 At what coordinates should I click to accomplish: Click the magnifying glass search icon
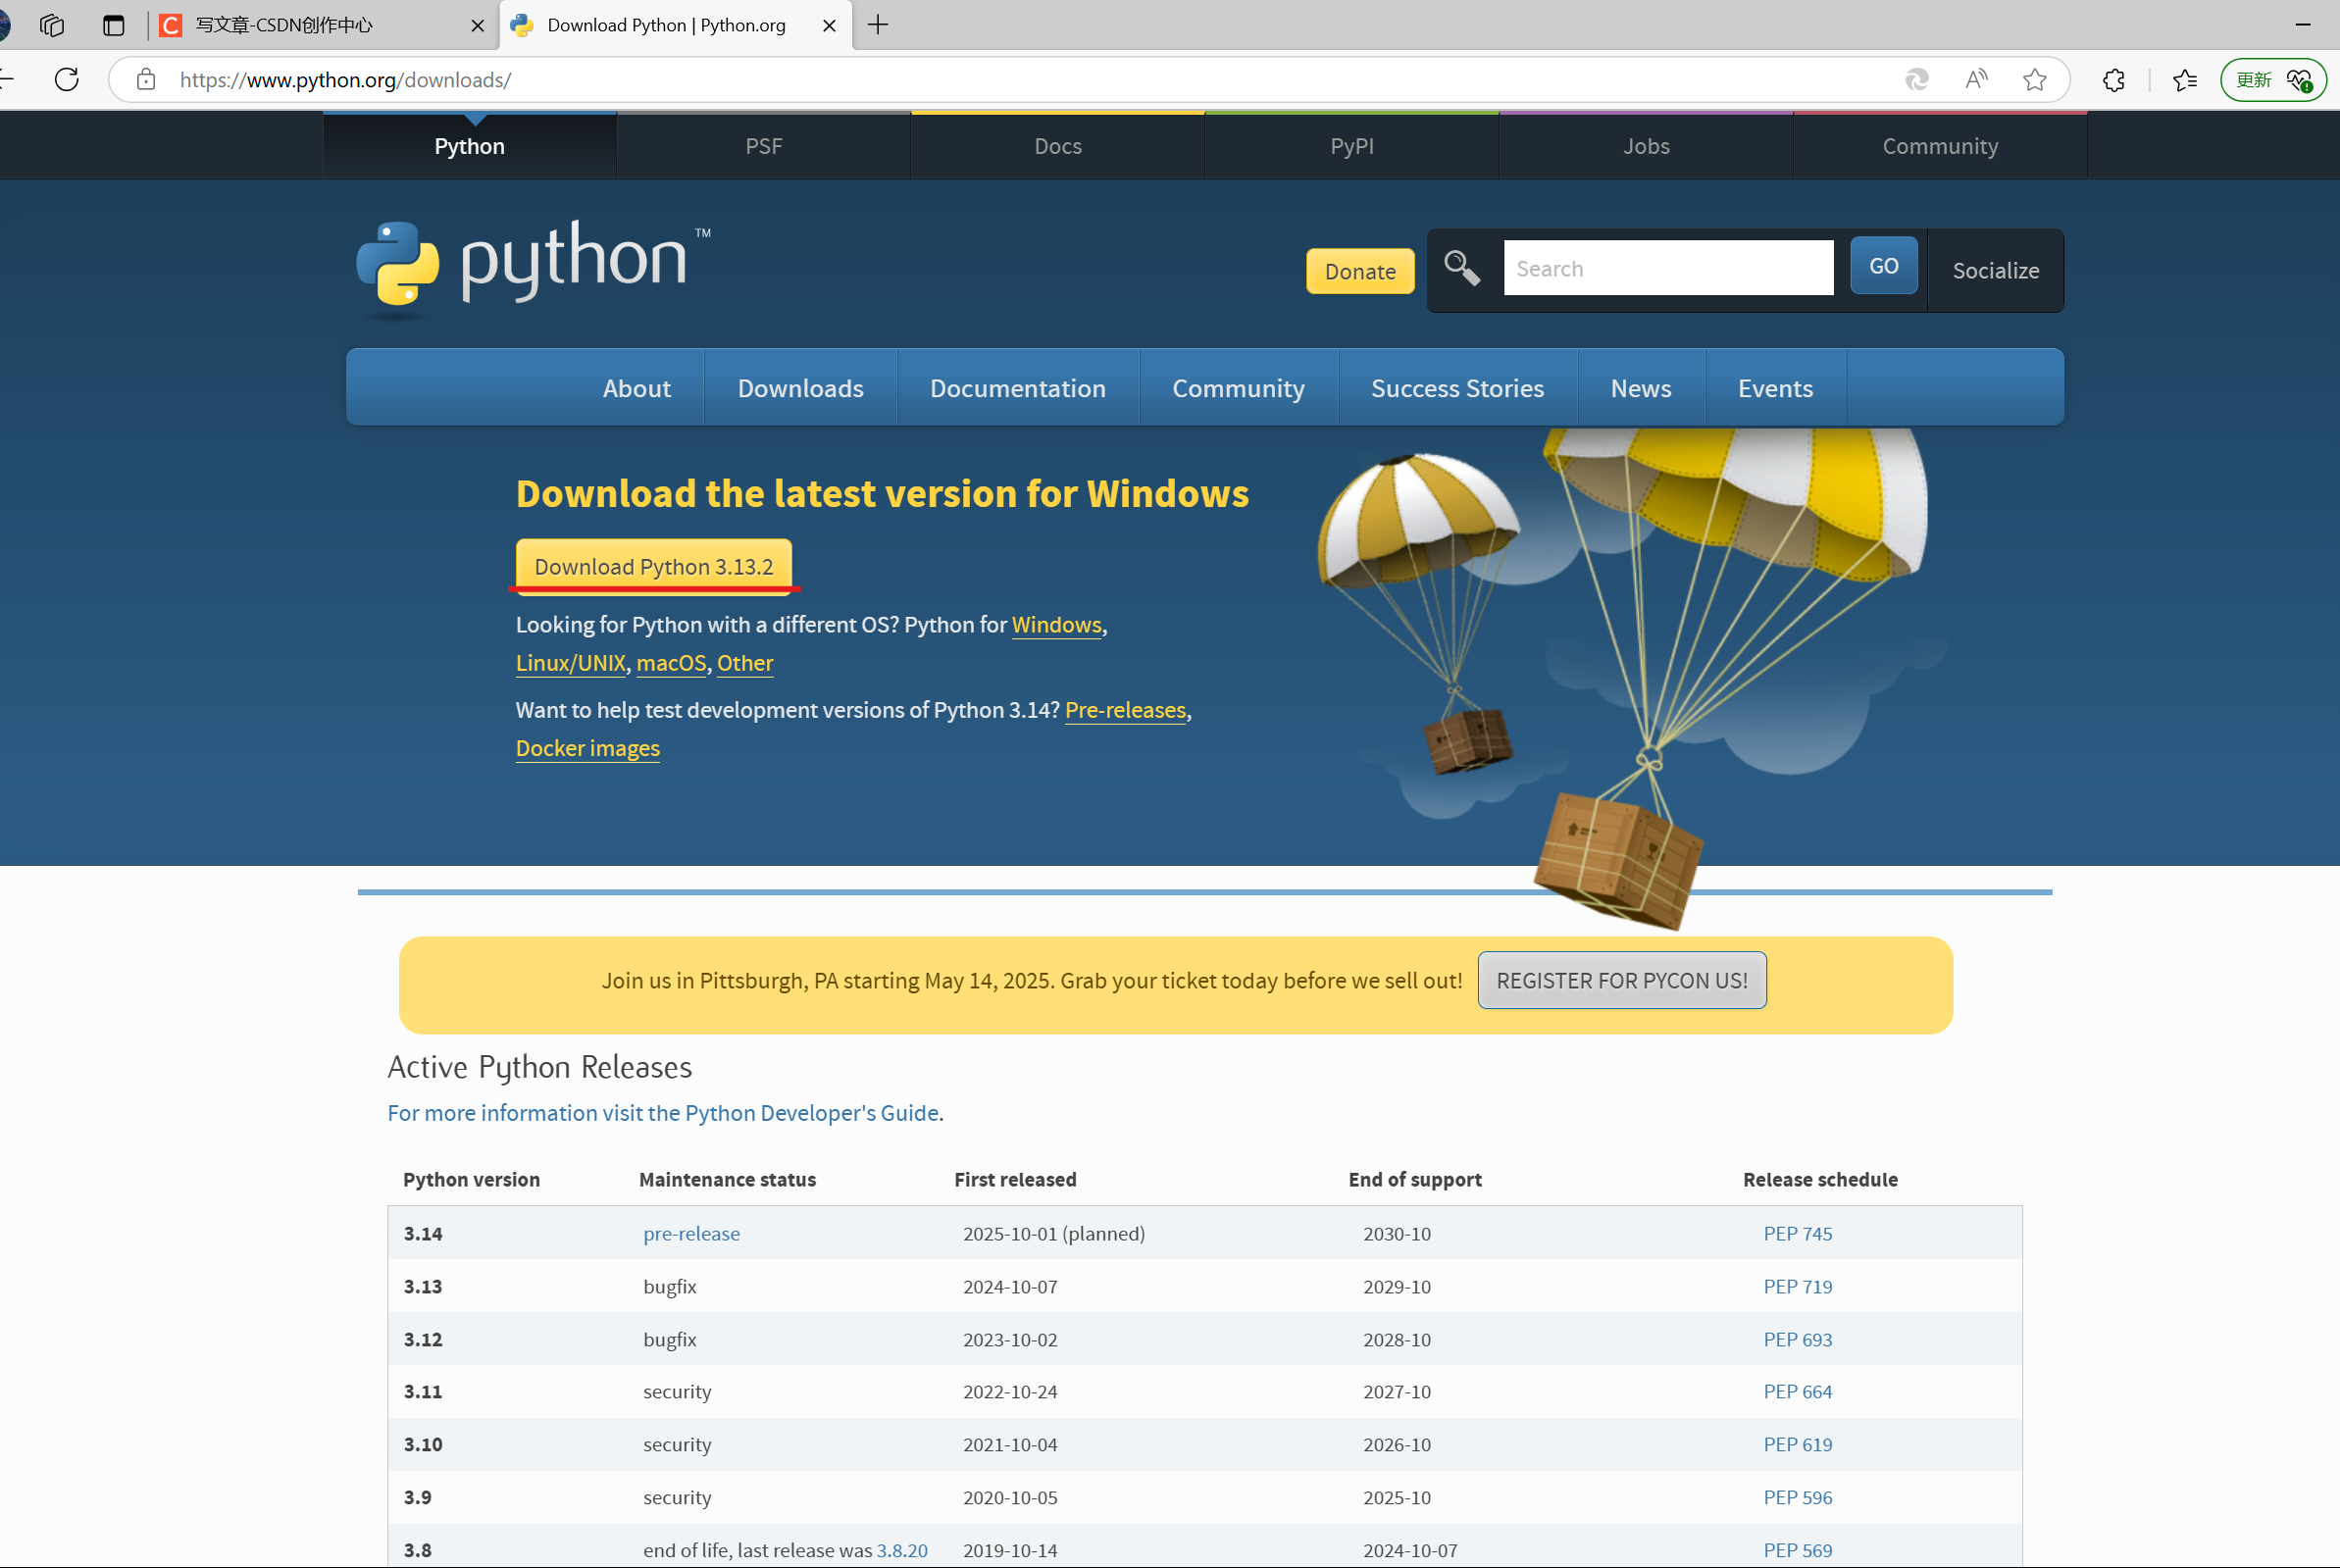1461,268
